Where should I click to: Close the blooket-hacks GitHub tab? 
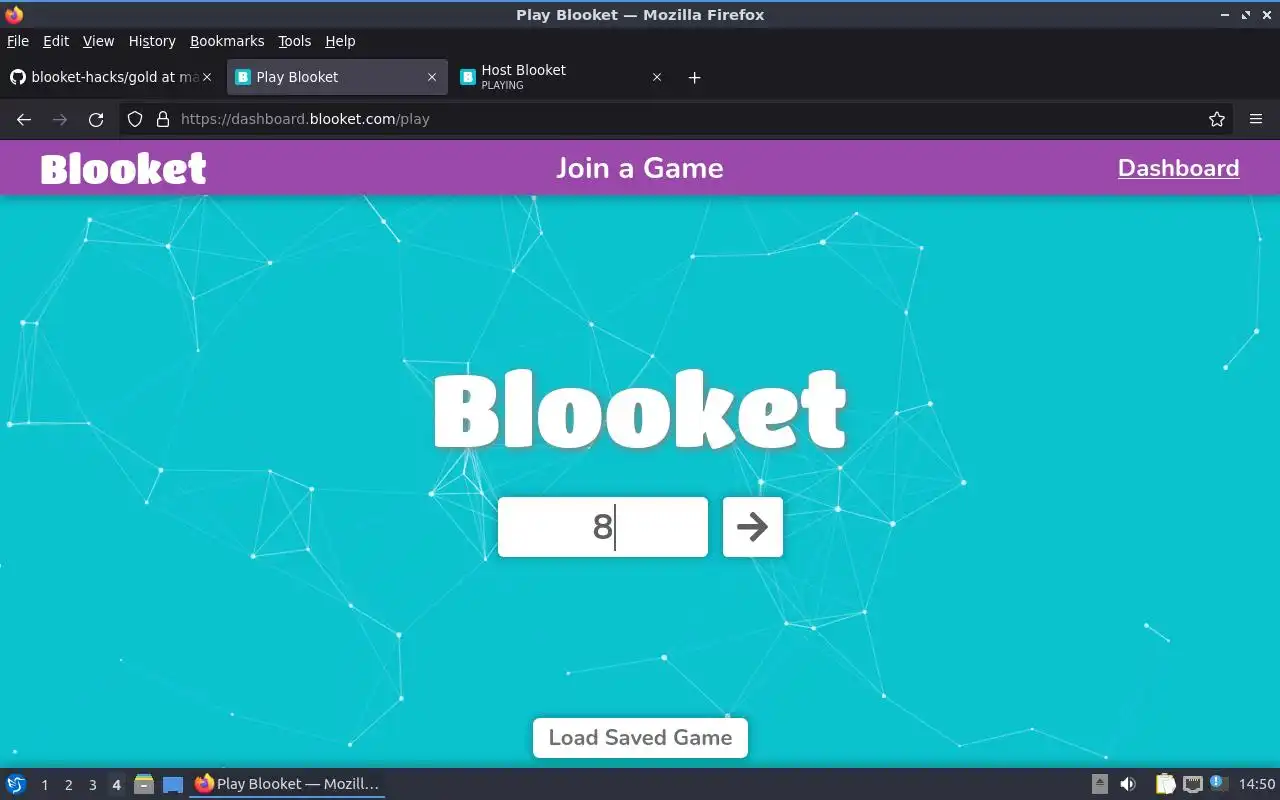[x=207, y=77]
